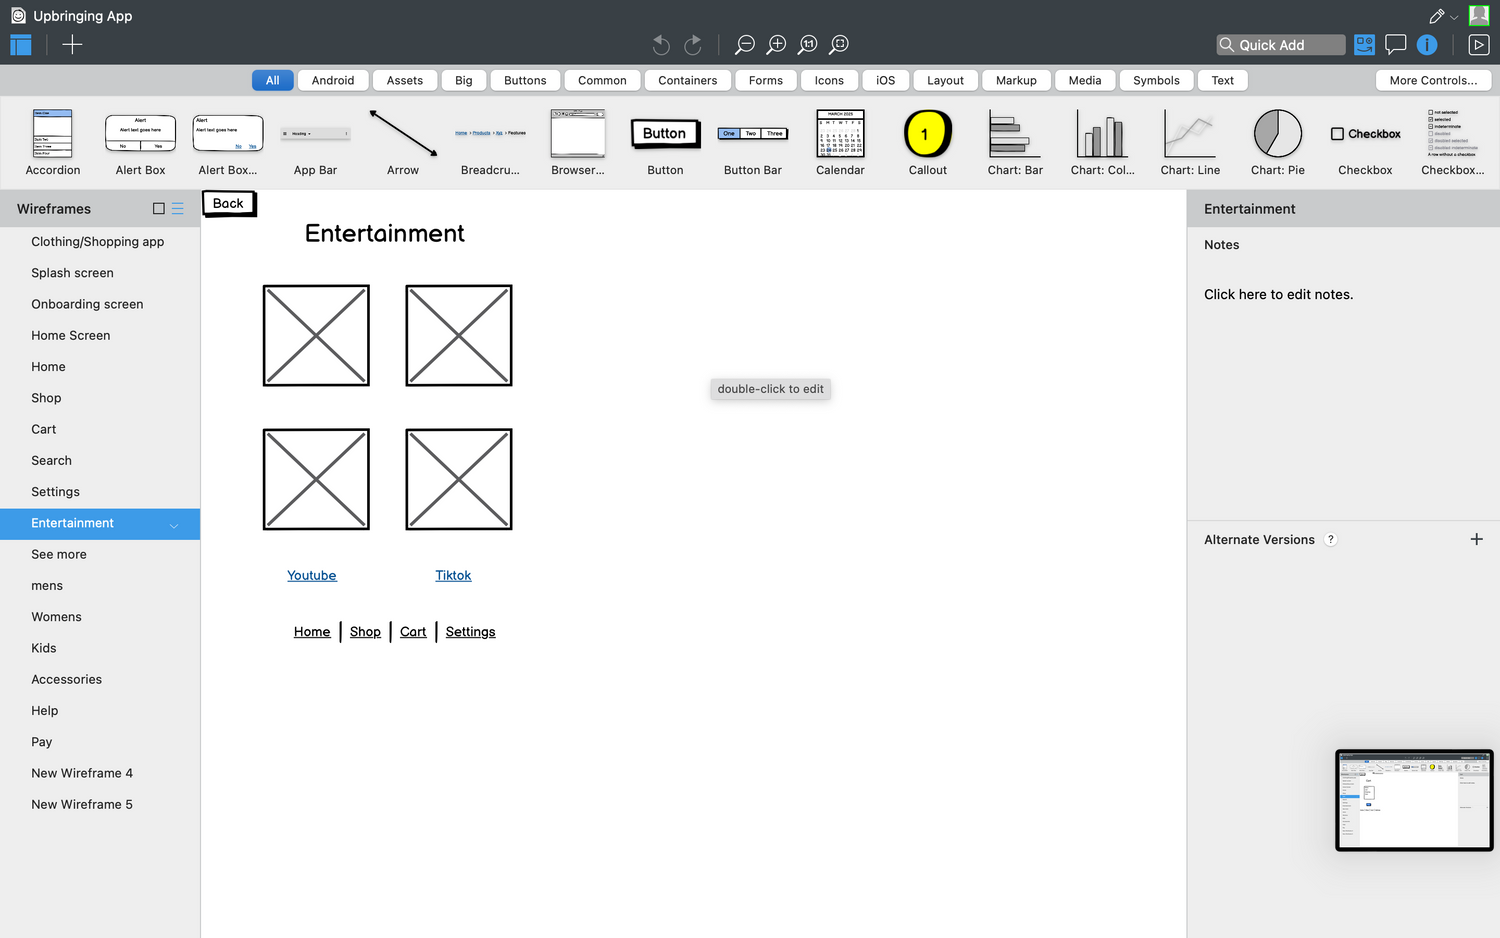Viewport: 1500px width, 938px height.
Task: Open the Cart wireframe
Action: 100,429
